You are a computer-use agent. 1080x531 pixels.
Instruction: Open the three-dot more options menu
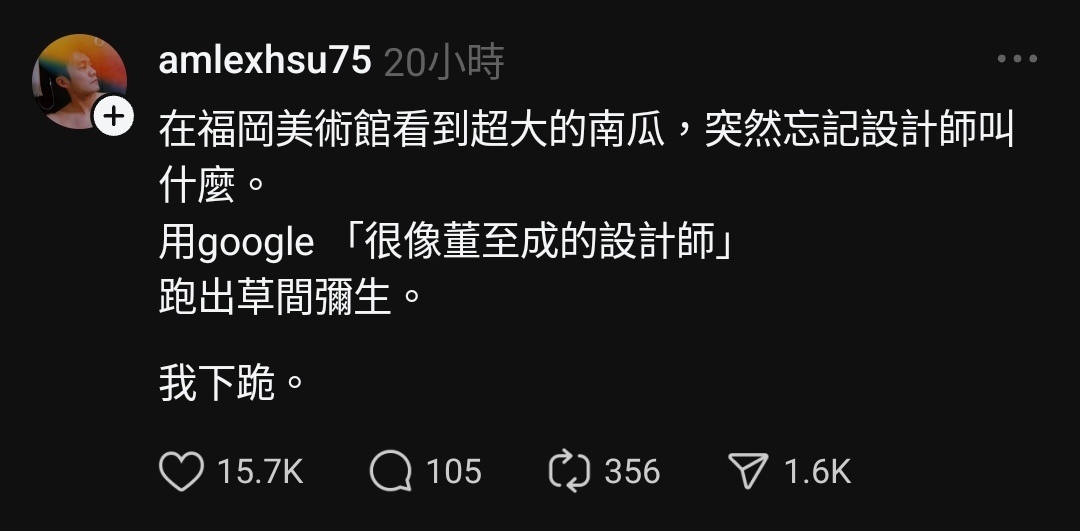1017,59
